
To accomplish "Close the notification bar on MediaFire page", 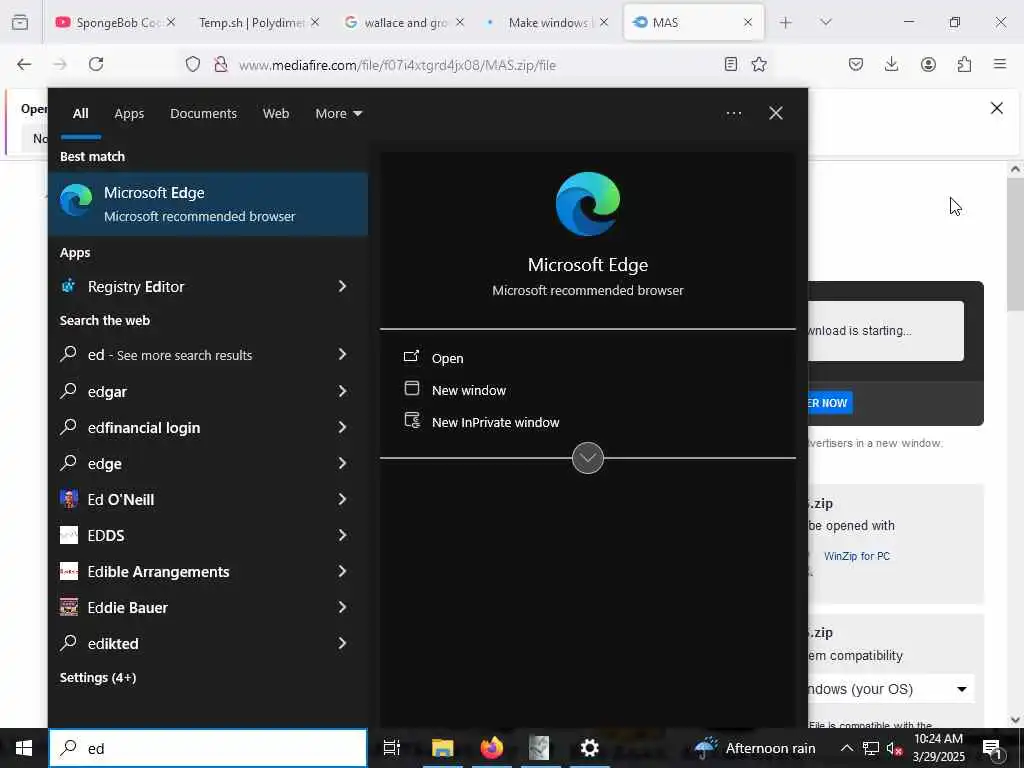I will coord(997,108).
